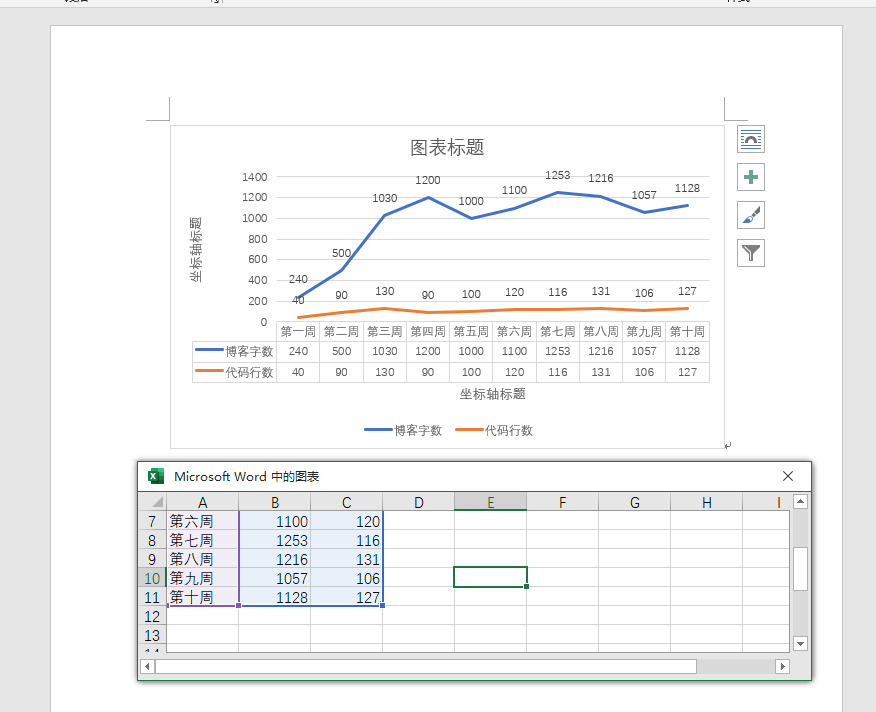Viewport: 876px width, 712px height.
Task: Select column H header
Action: click(x=707, y=502)
